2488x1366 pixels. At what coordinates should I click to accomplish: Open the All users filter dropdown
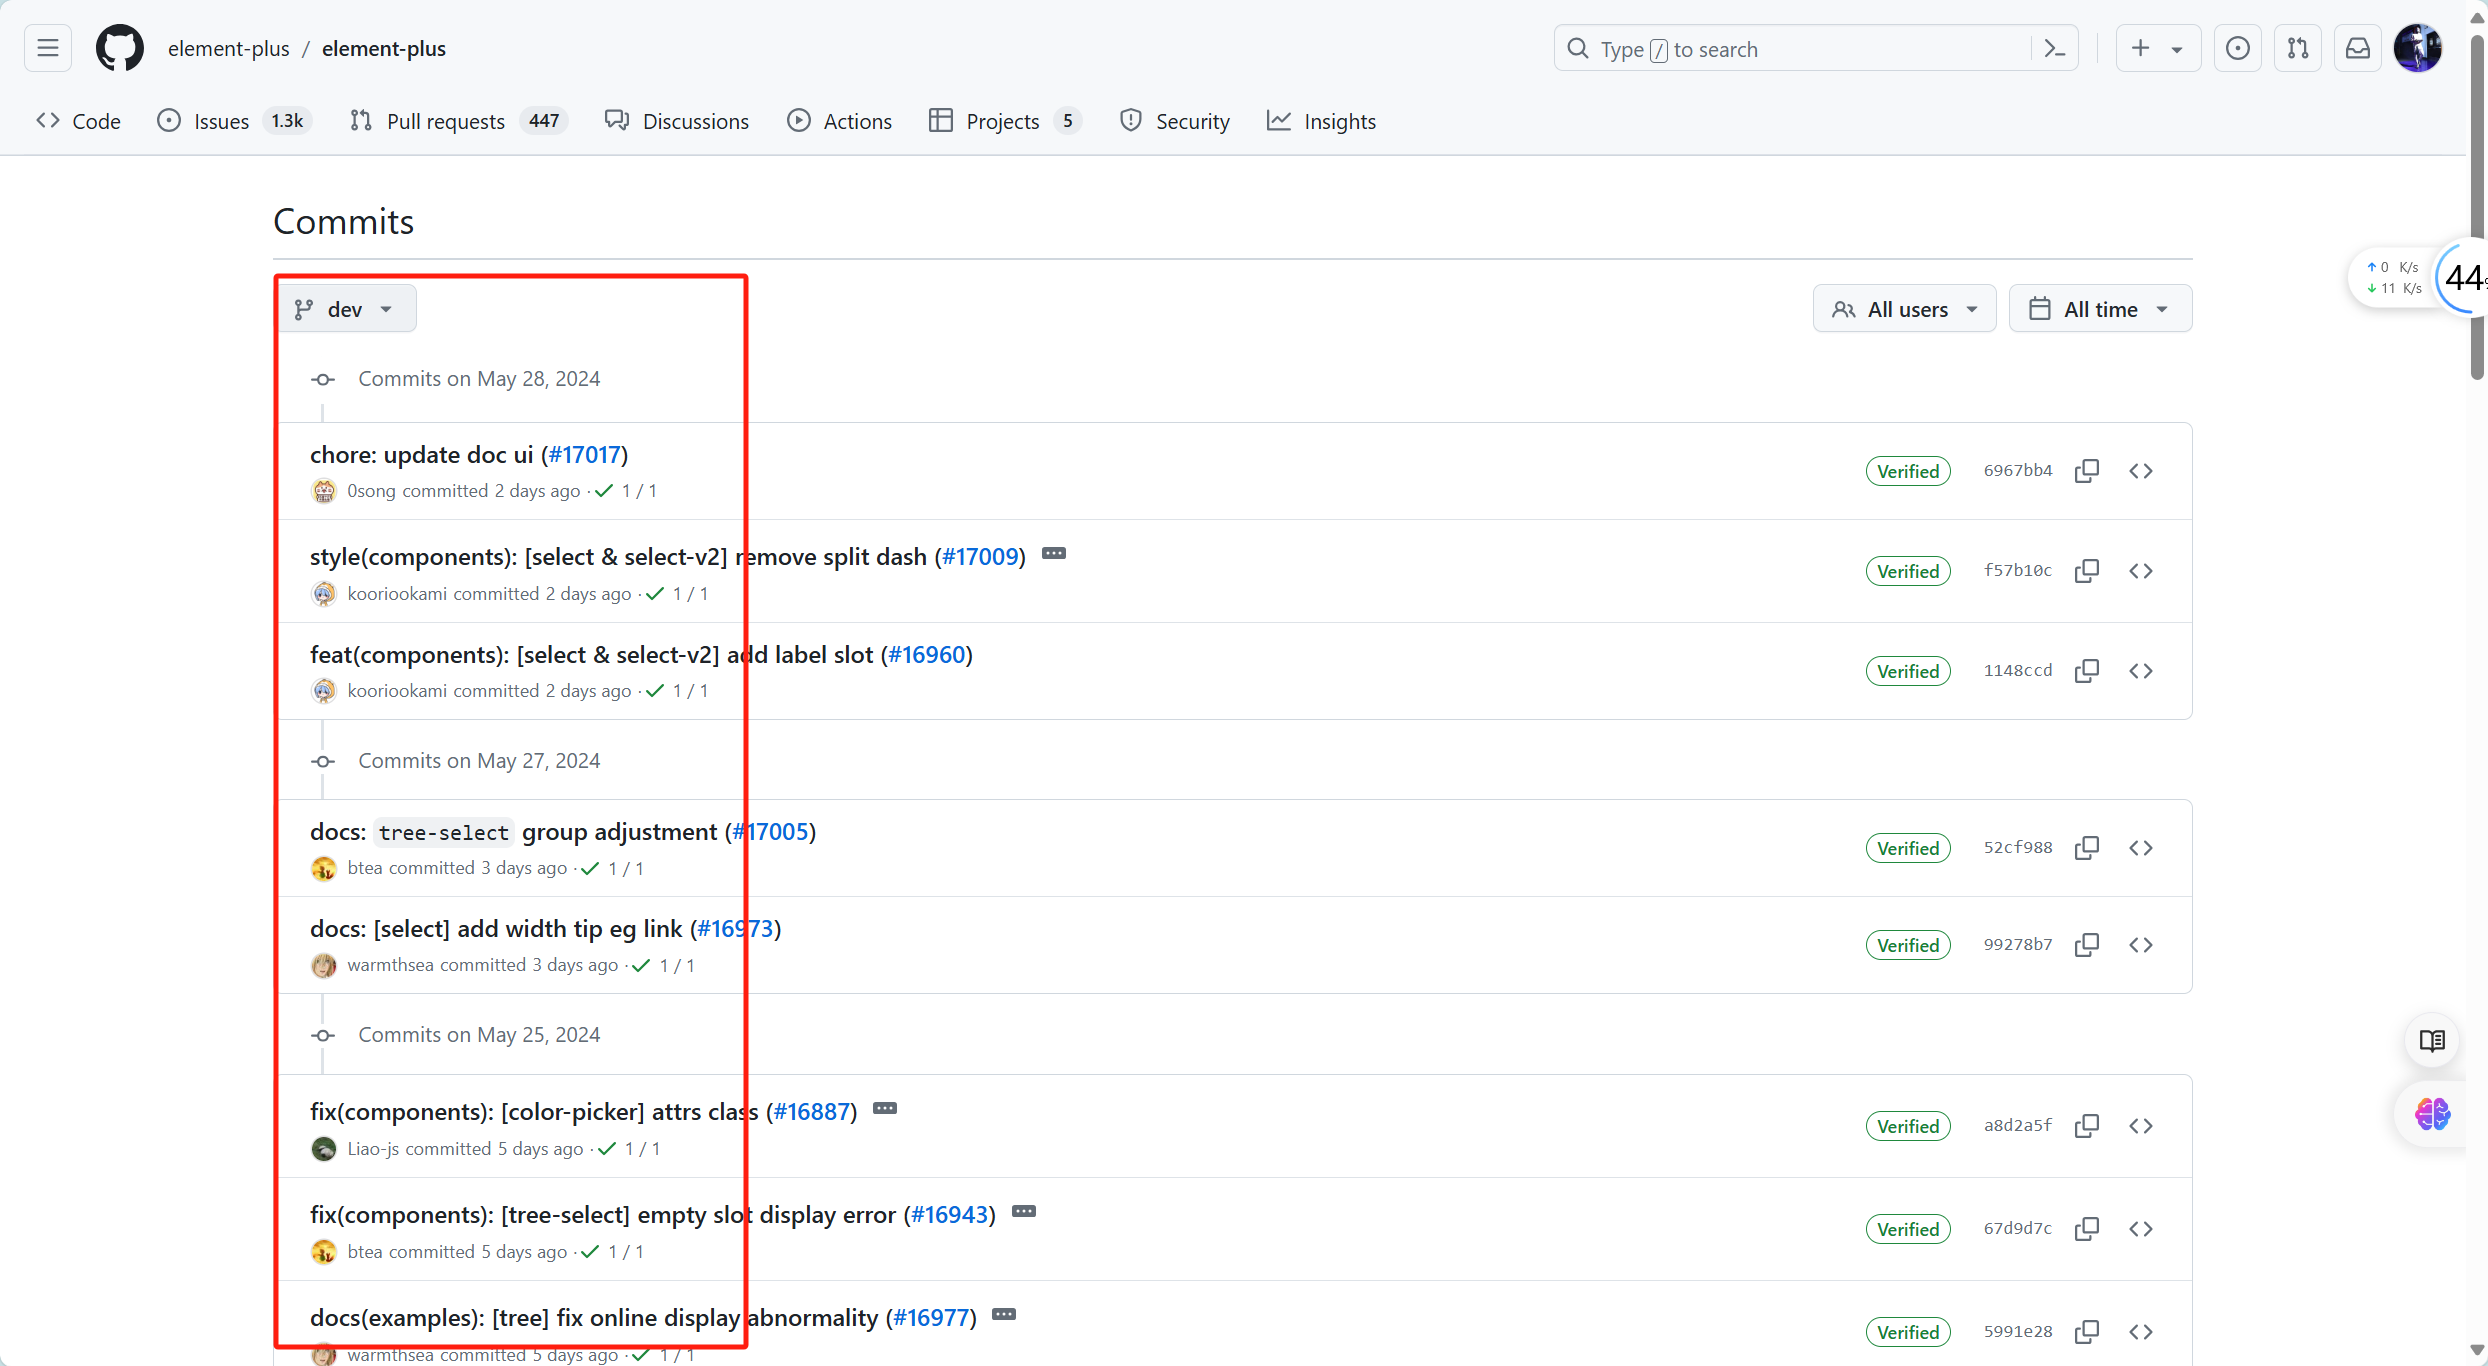tap(1904, 309)
